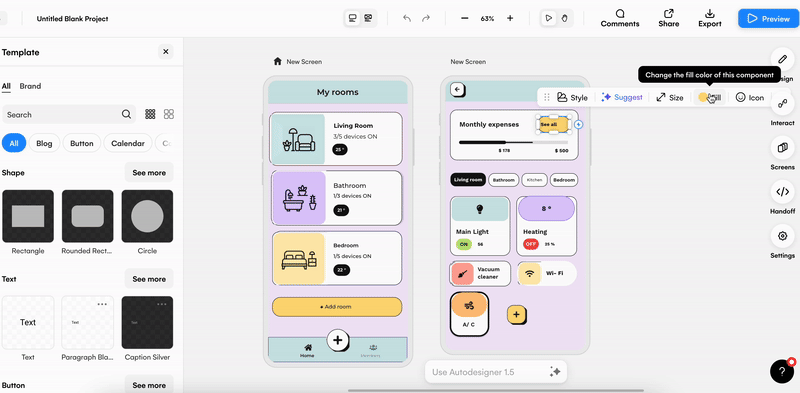Open the Interact panel icon

click(782, 104)
